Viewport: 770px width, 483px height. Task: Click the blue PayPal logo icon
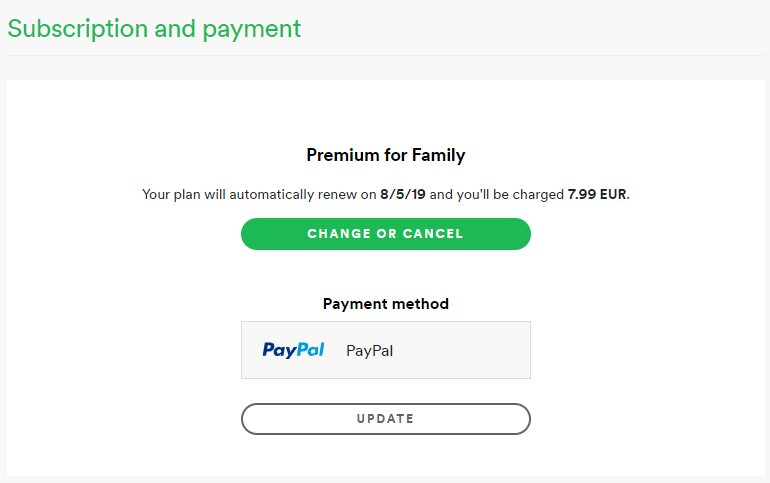pyautogui.click(x=293, y=350)
